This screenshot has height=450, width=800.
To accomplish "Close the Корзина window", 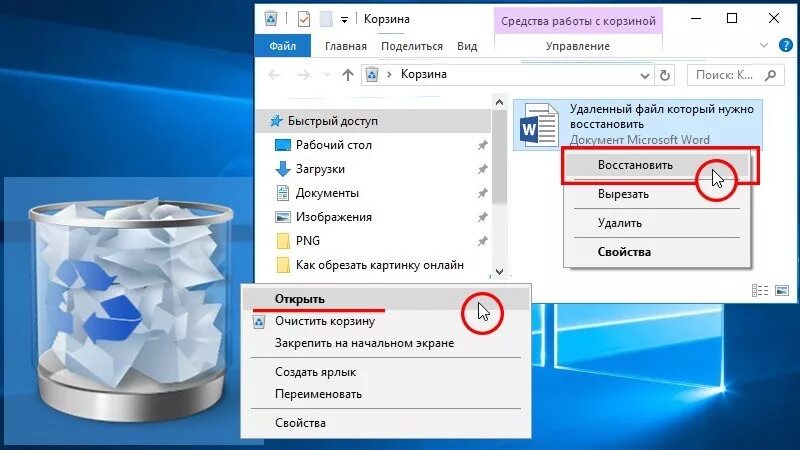I will tap(773, 19).
